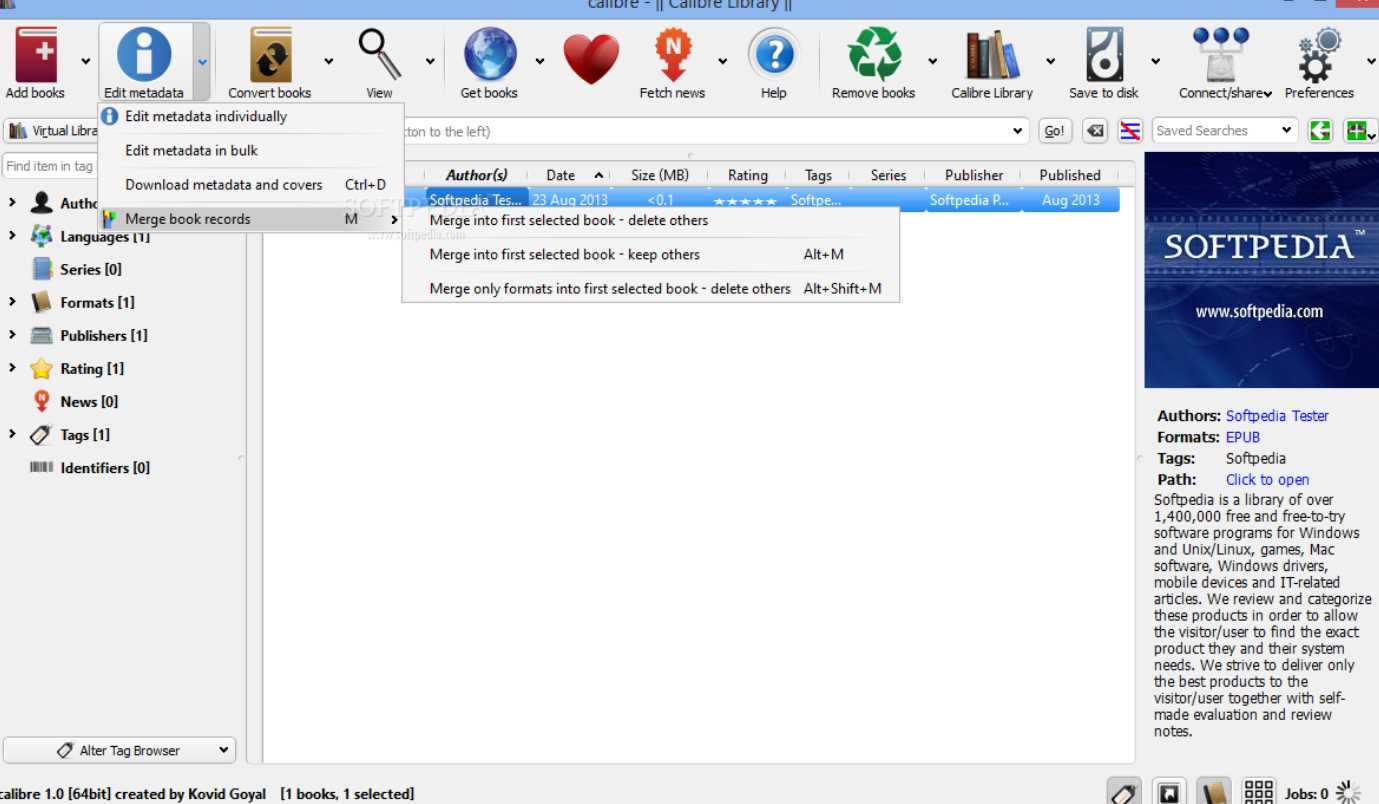The image size is (1379, 804).
Task: Open Softpedia Tester author link
Action: click(x=1277, y=416)
